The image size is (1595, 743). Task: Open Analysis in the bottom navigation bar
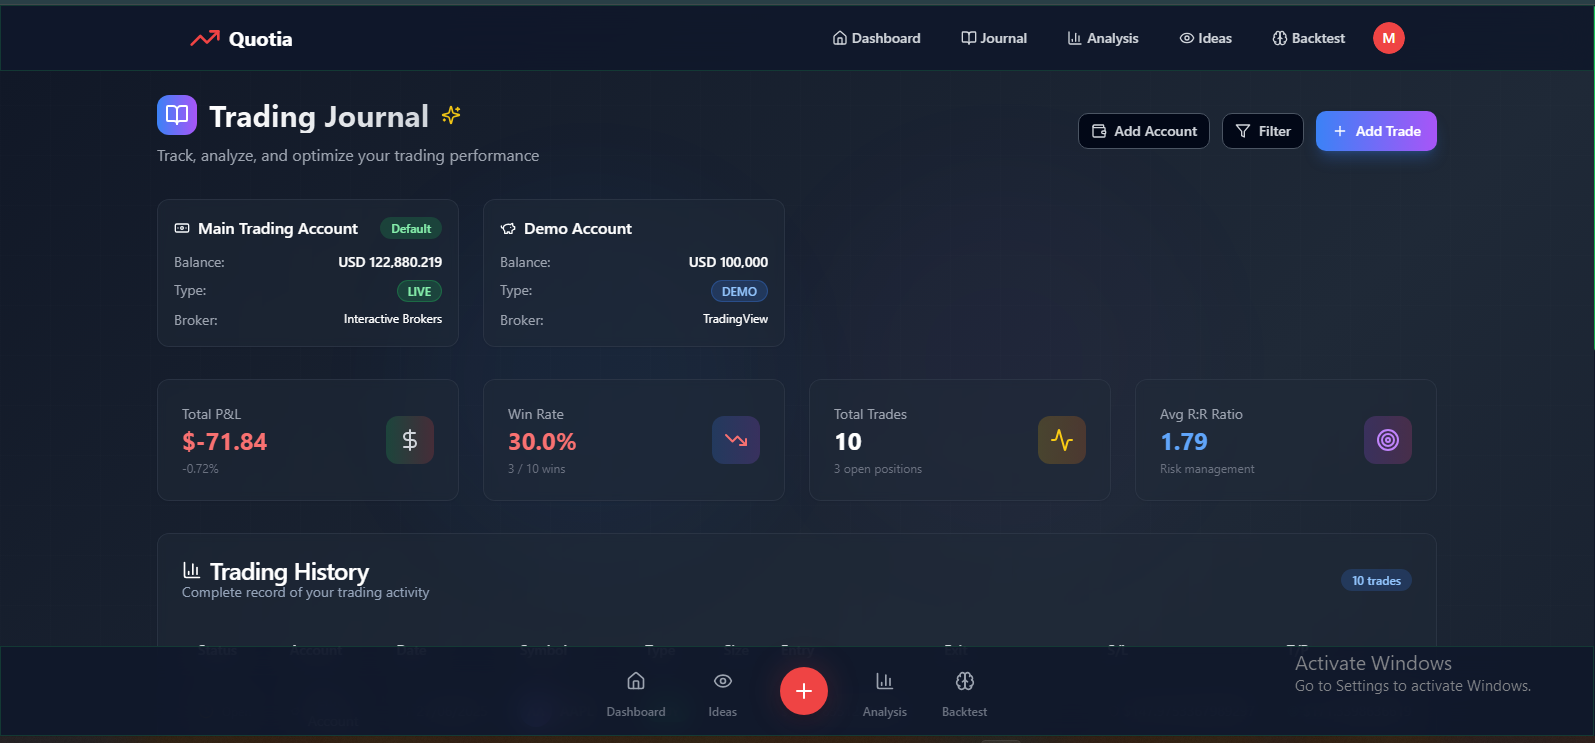pos(885,694)
